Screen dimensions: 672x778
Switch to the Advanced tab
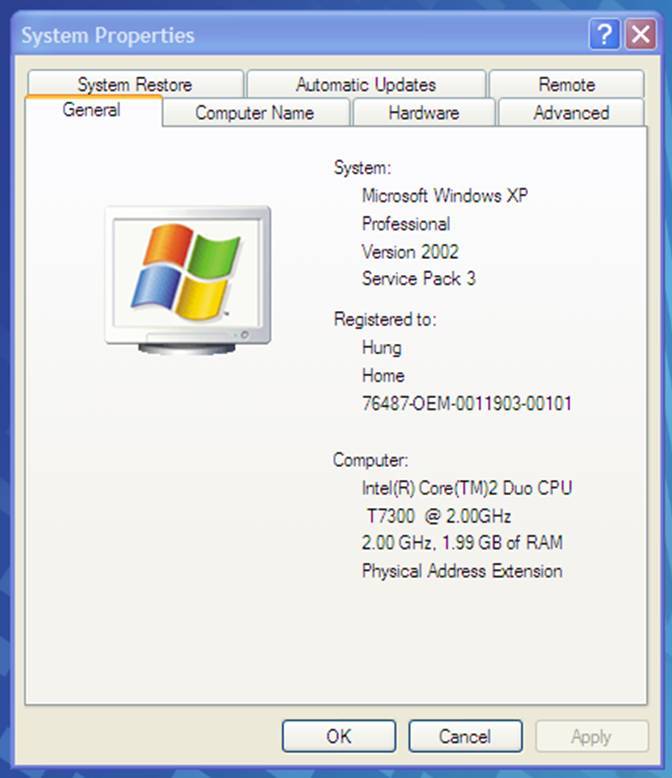tap(571, 113)
